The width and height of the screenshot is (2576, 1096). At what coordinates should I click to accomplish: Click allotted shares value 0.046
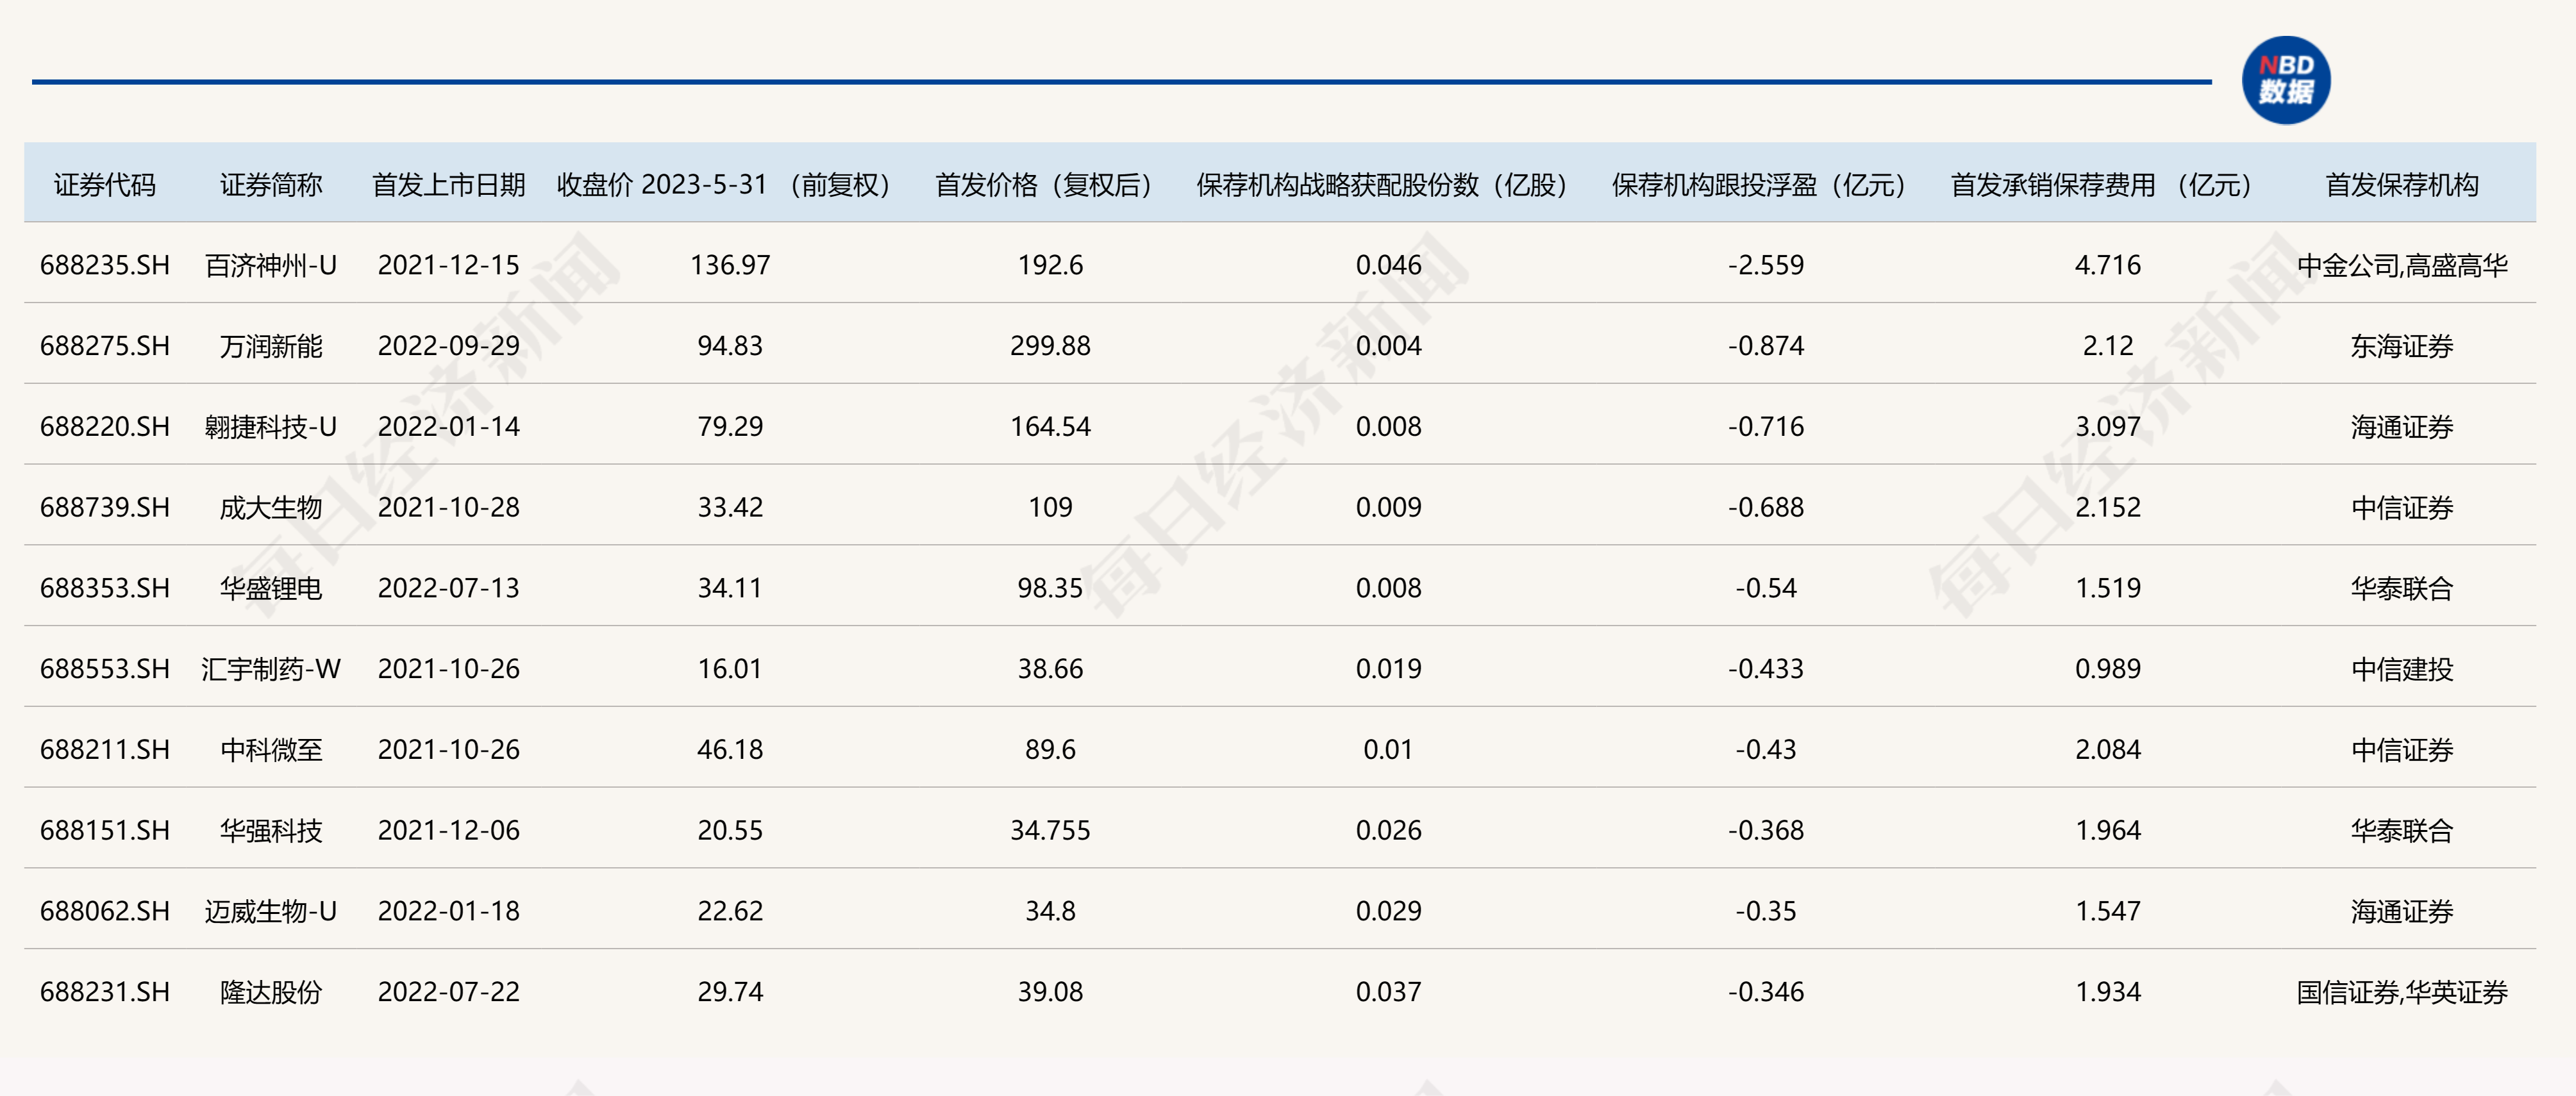1388,265
